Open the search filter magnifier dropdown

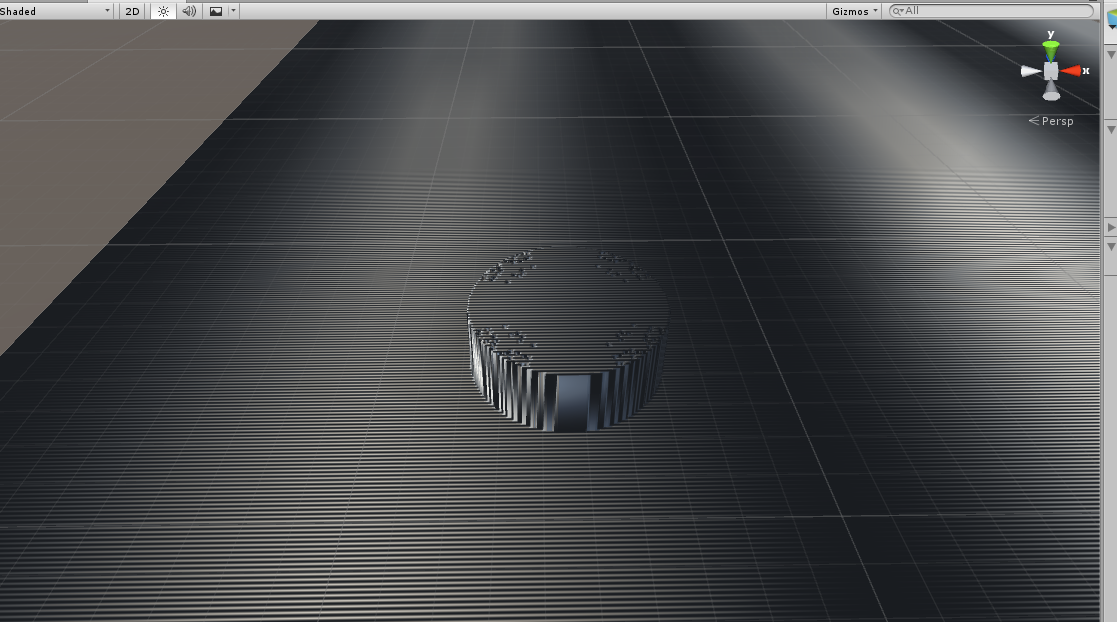pos(898,11)
